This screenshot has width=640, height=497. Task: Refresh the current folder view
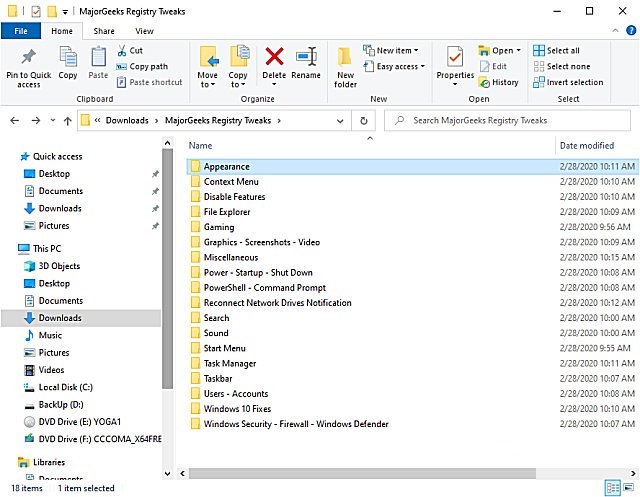click(x=364, y=120)
